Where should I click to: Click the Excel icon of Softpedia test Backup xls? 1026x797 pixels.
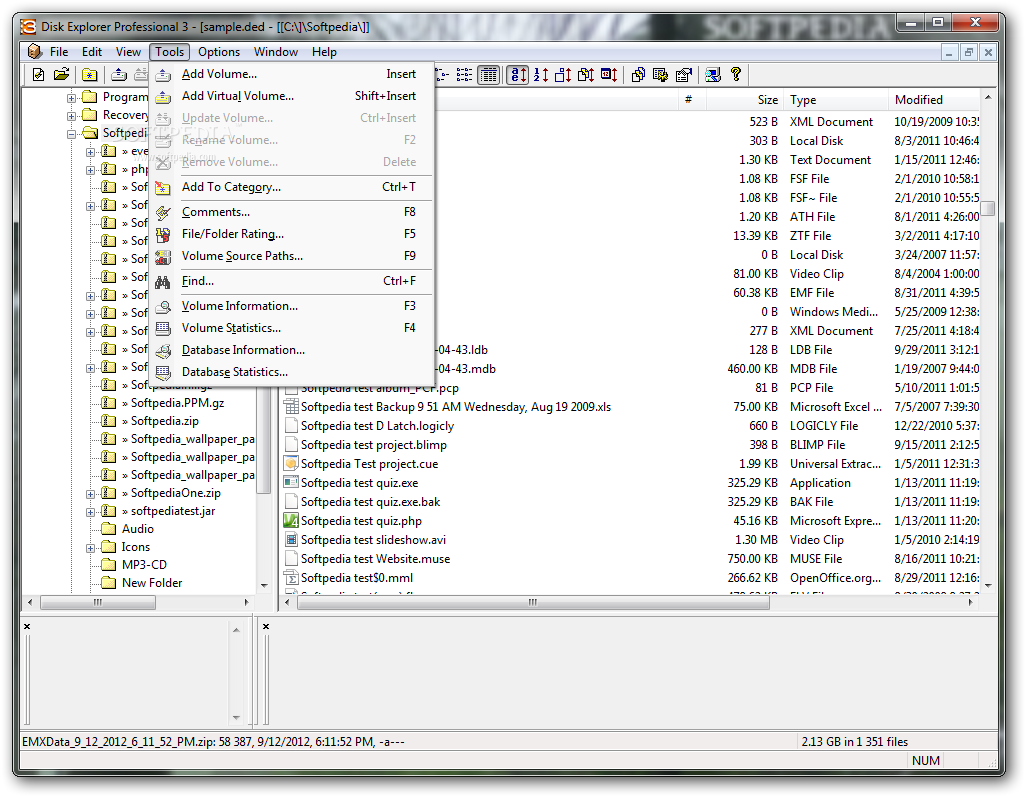[x=291, y=407]
